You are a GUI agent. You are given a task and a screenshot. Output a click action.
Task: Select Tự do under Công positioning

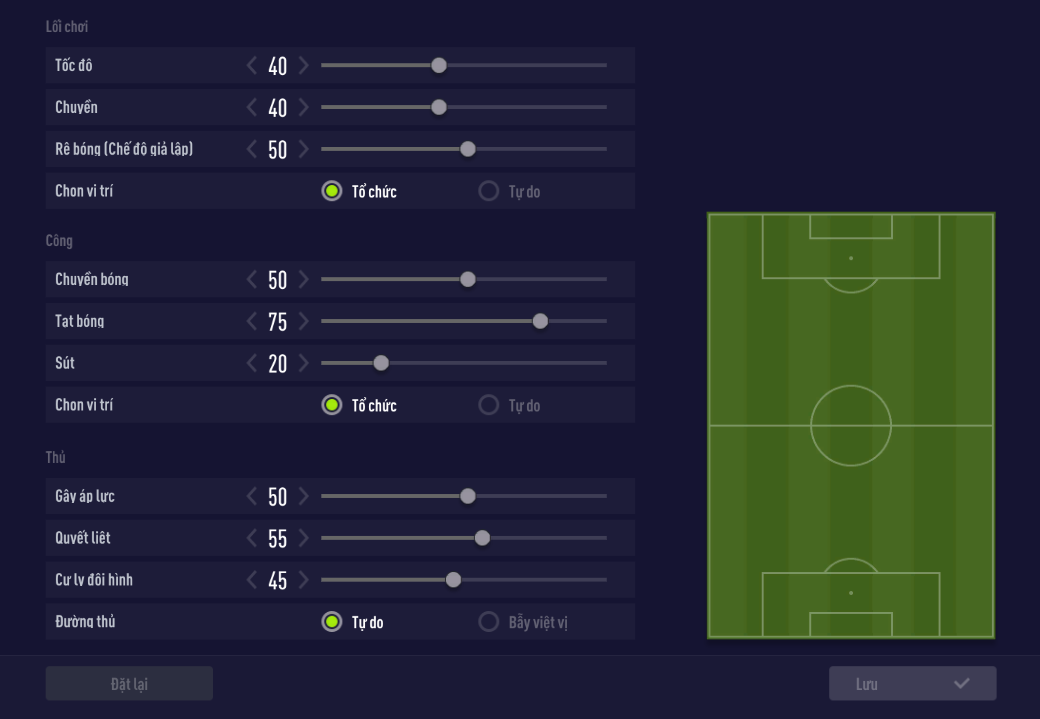[x=489, y=405]
